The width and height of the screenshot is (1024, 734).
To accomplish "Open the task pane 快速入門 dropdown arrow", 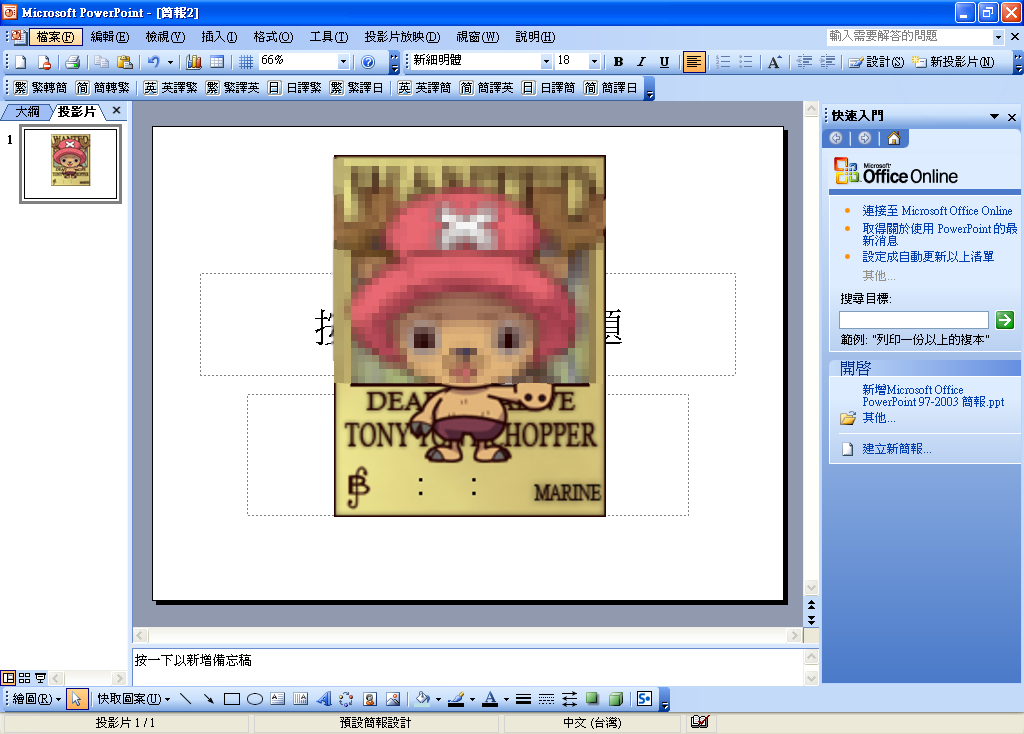I will click(994, 116).
